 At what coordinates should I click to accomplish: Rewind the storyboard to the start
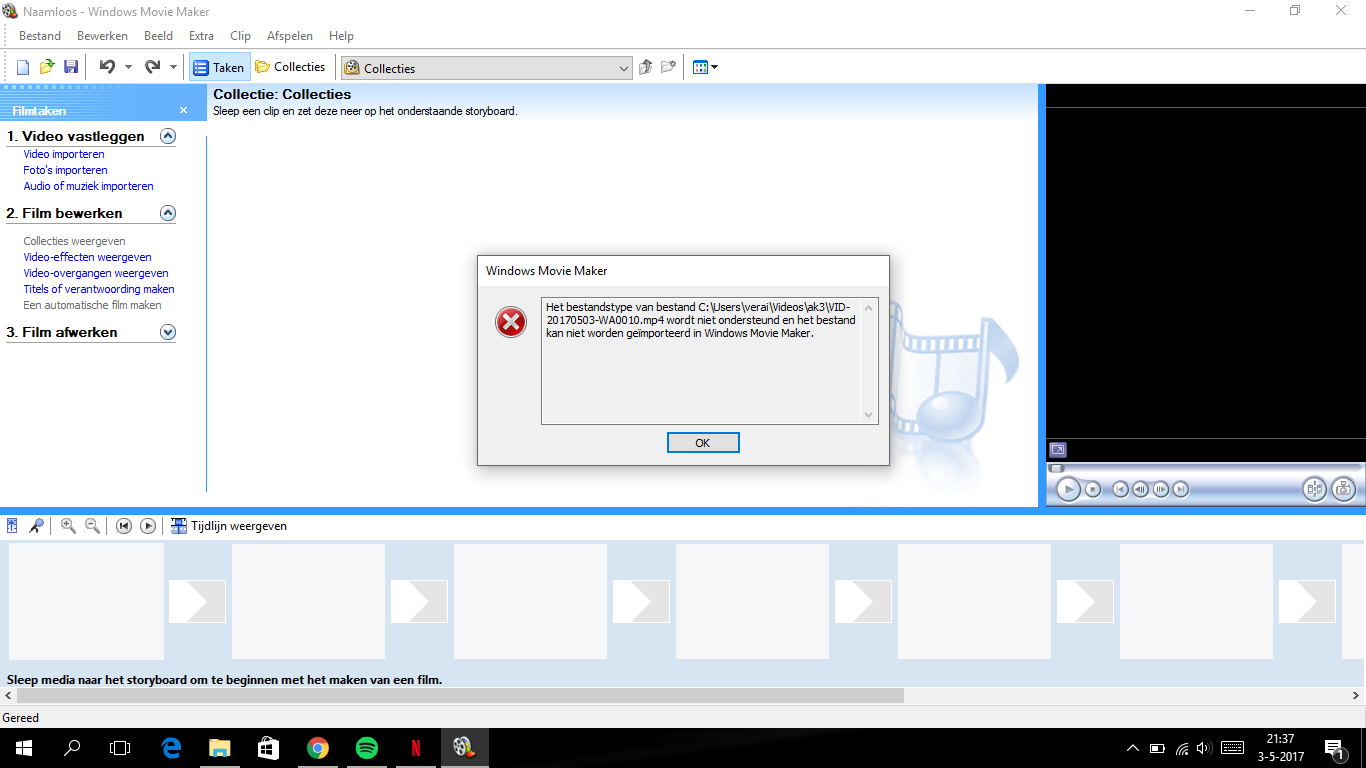pos(124,526)
